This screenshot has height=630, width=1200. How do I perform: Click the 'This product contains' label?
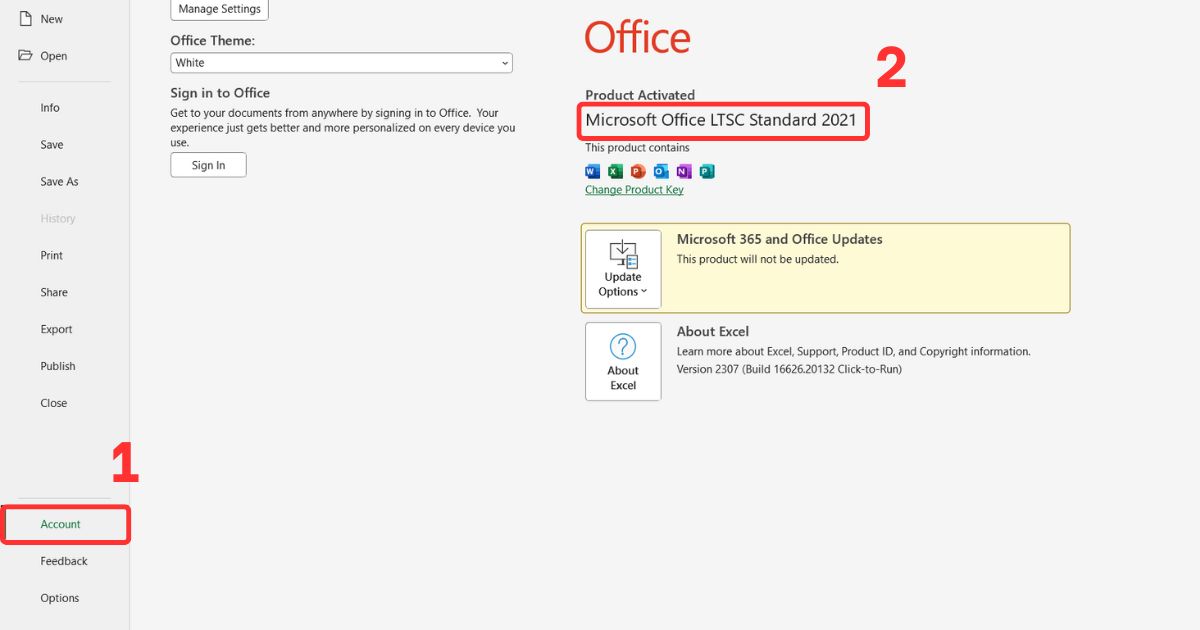pyautogui.click(x=637, y=148)
